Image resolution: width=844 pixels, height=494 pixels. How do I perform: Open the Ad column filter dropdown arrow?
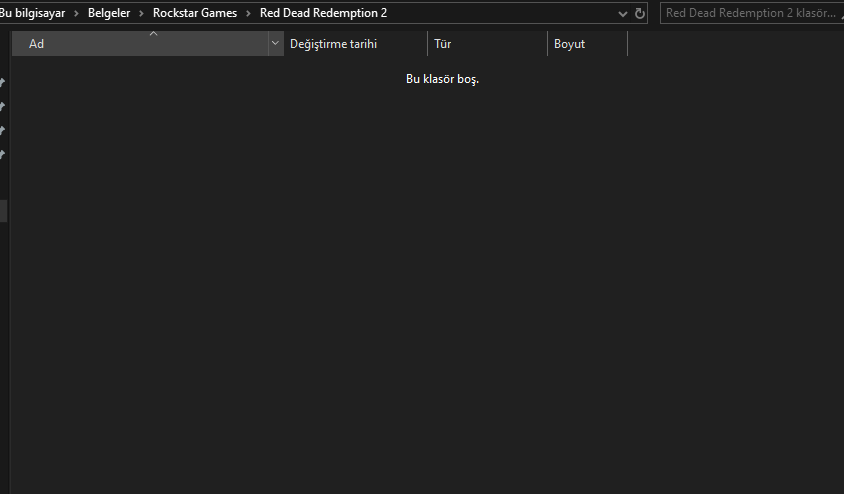click(x=275, y=44)
